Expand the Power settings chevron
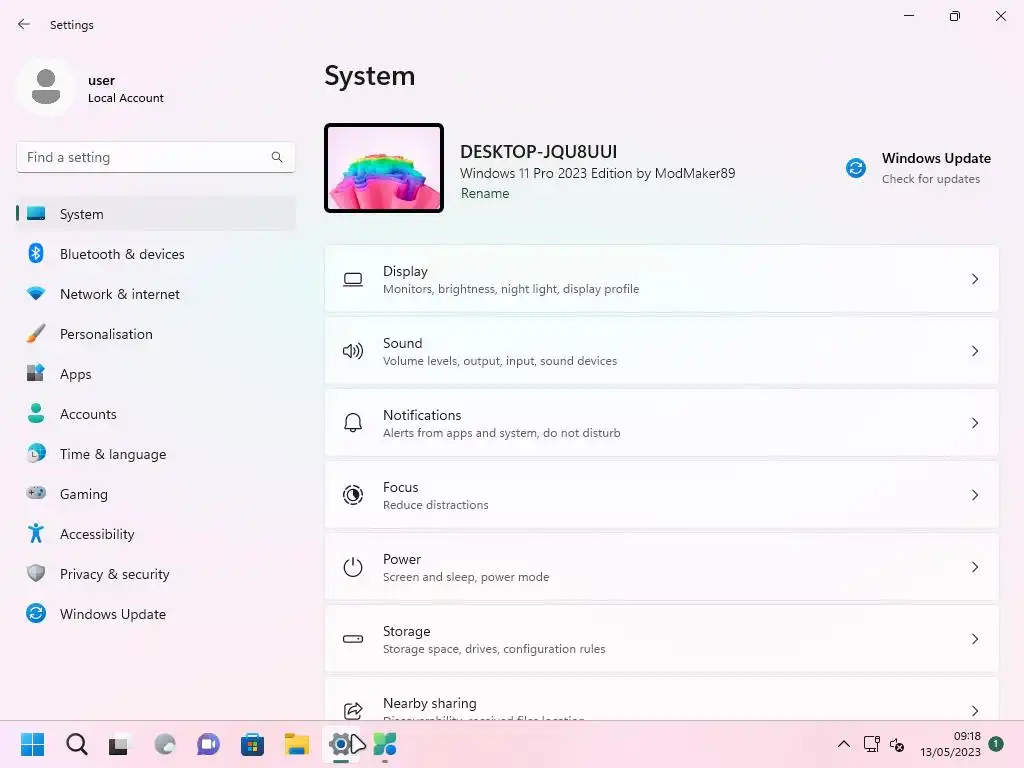The image size is (1024, 768). click(974, 567)
